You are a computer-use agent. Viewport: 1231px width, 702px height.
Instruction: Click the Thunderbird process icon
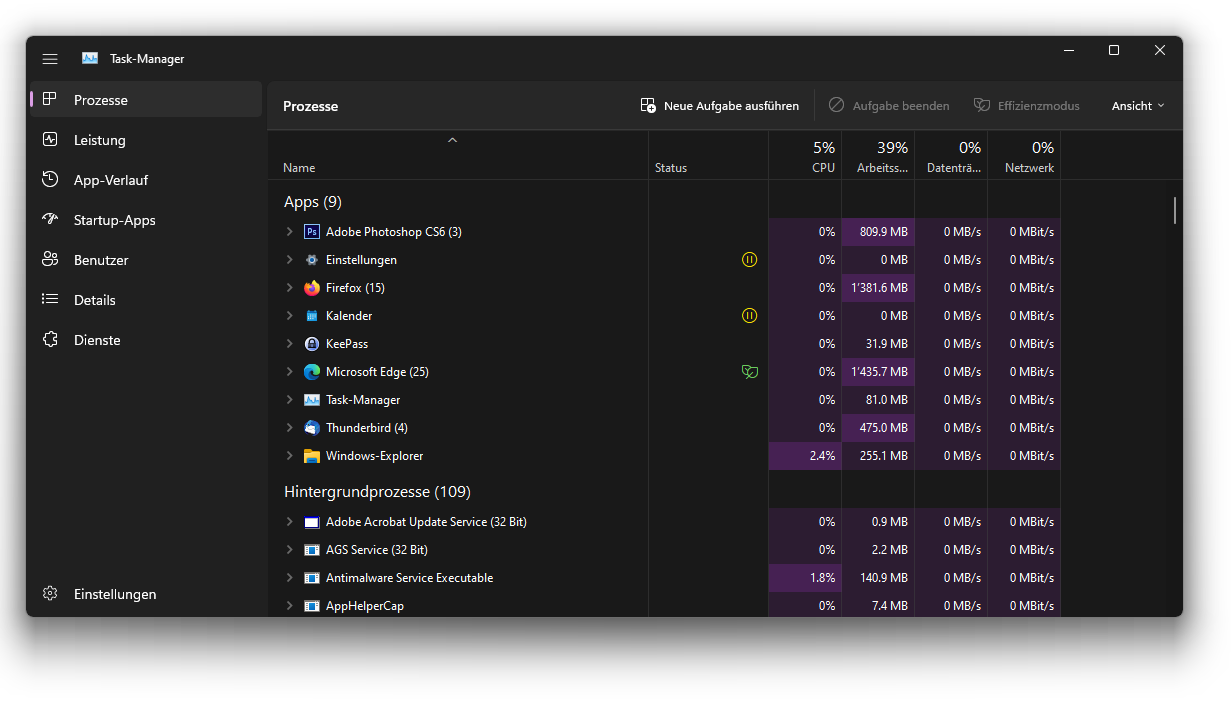pyautogui.click(x=312, y=428)
